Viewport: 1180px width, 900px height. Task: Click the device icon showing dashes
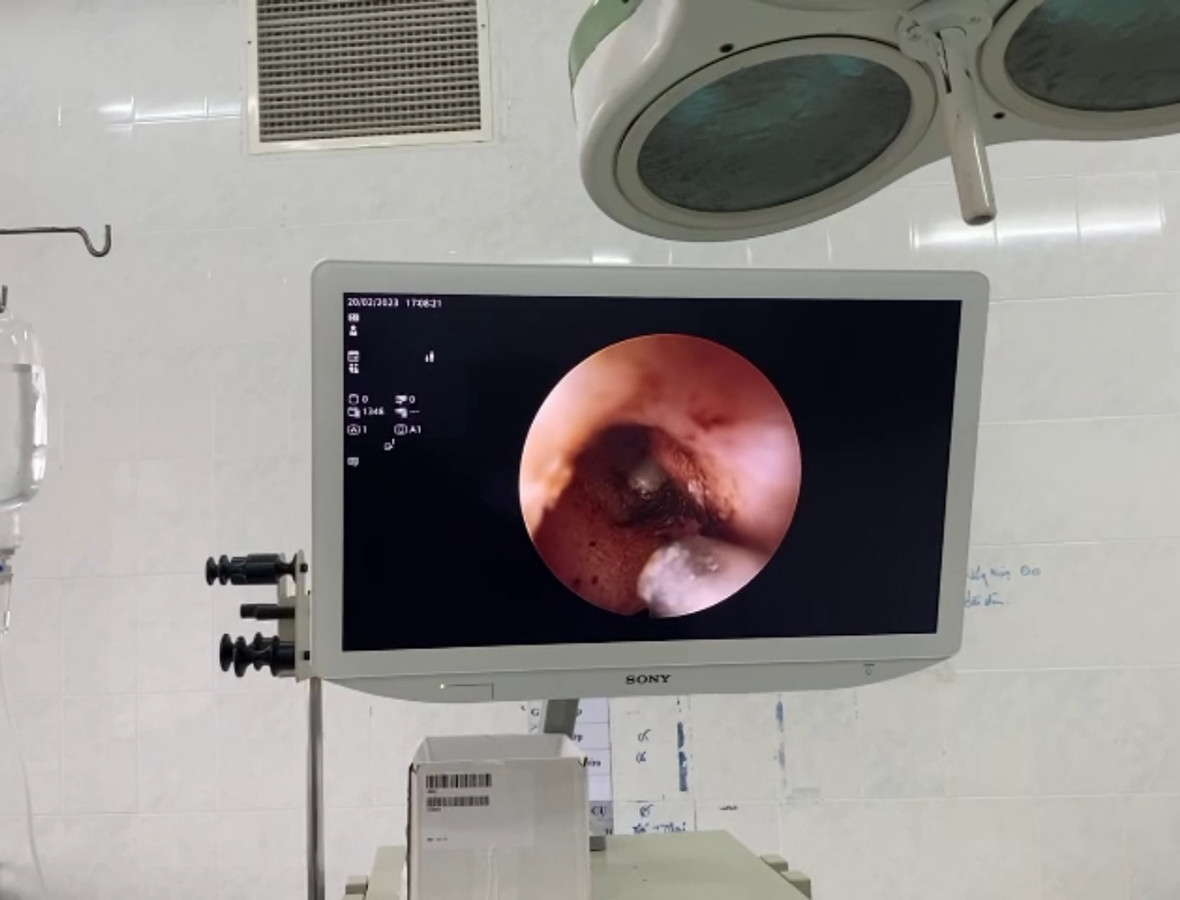401,411
